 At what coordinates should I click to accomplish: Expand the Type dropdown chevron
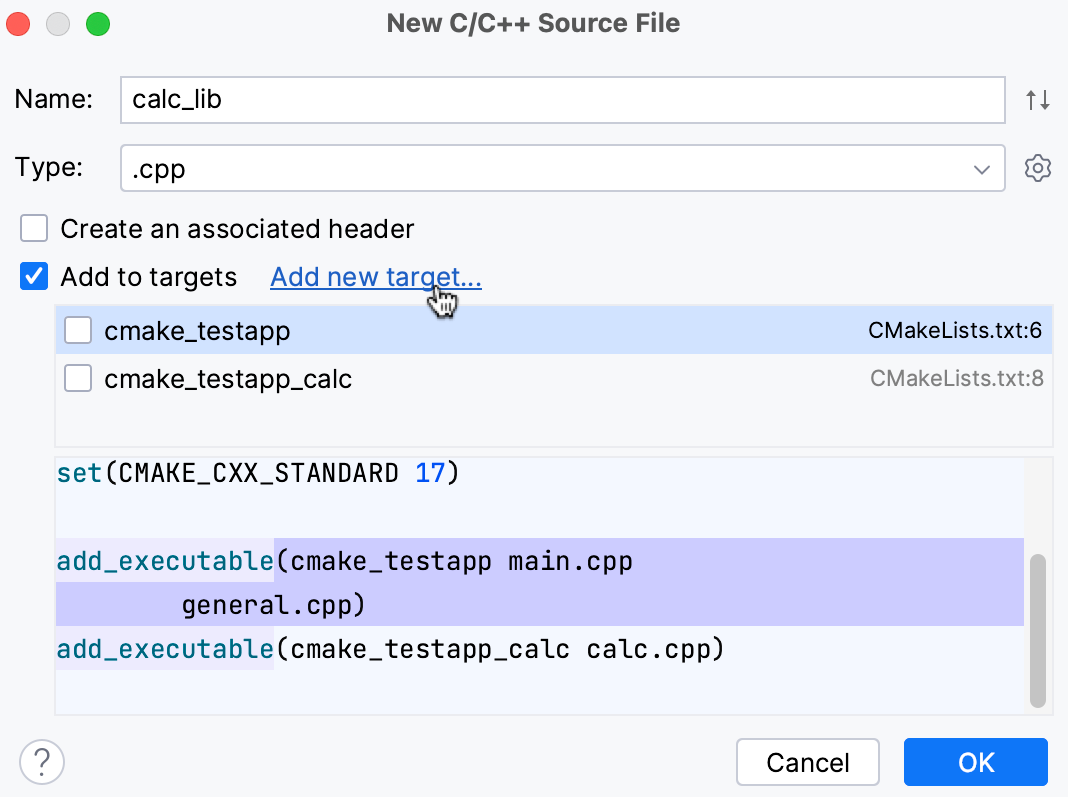click(982, 169)
